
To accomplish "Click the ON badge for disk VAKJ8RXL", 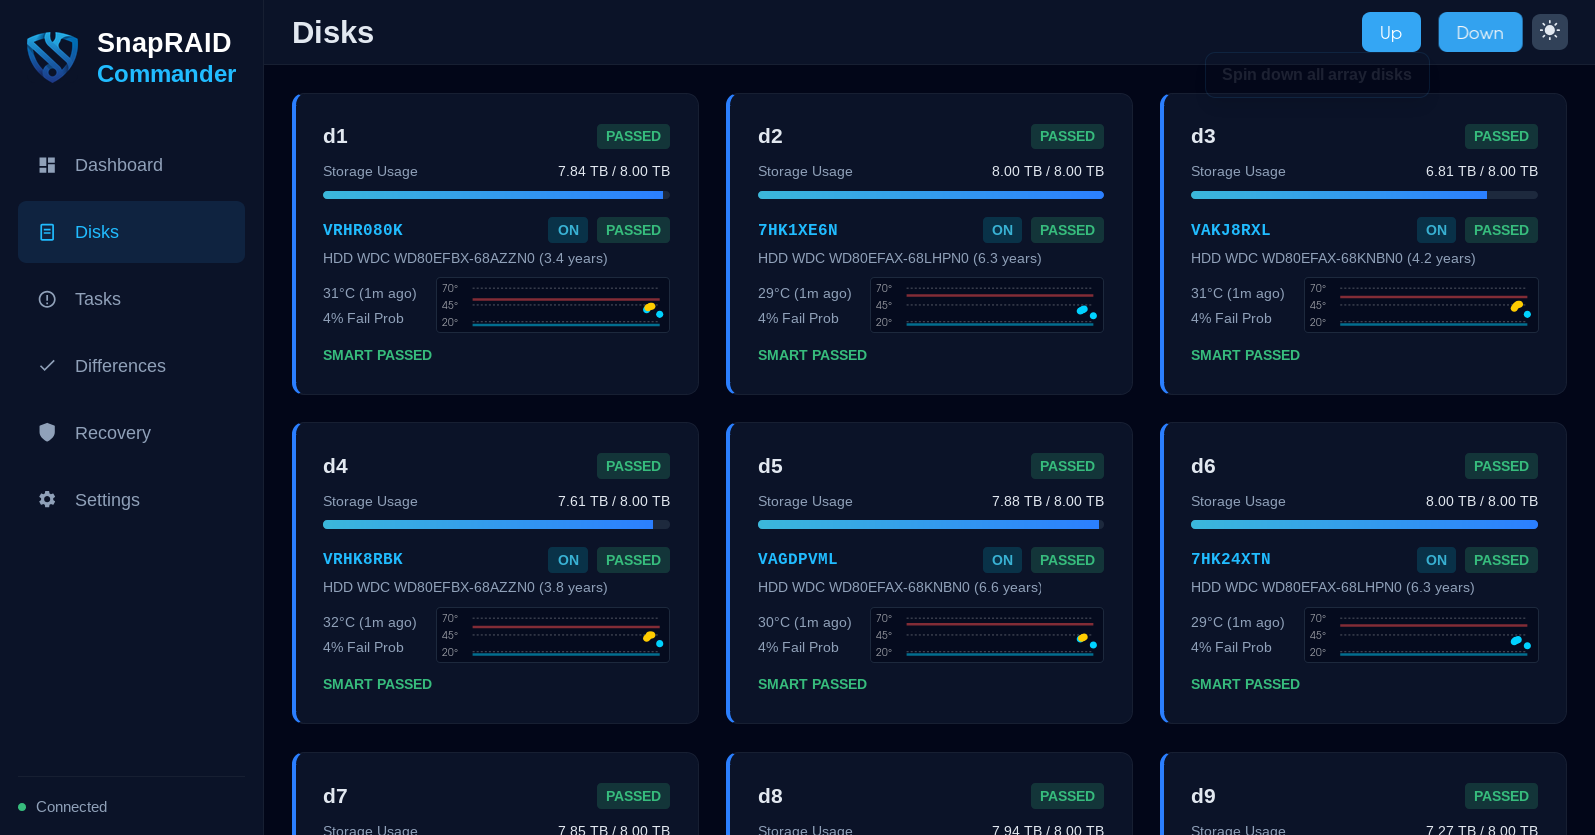I will click(1436, 230).
